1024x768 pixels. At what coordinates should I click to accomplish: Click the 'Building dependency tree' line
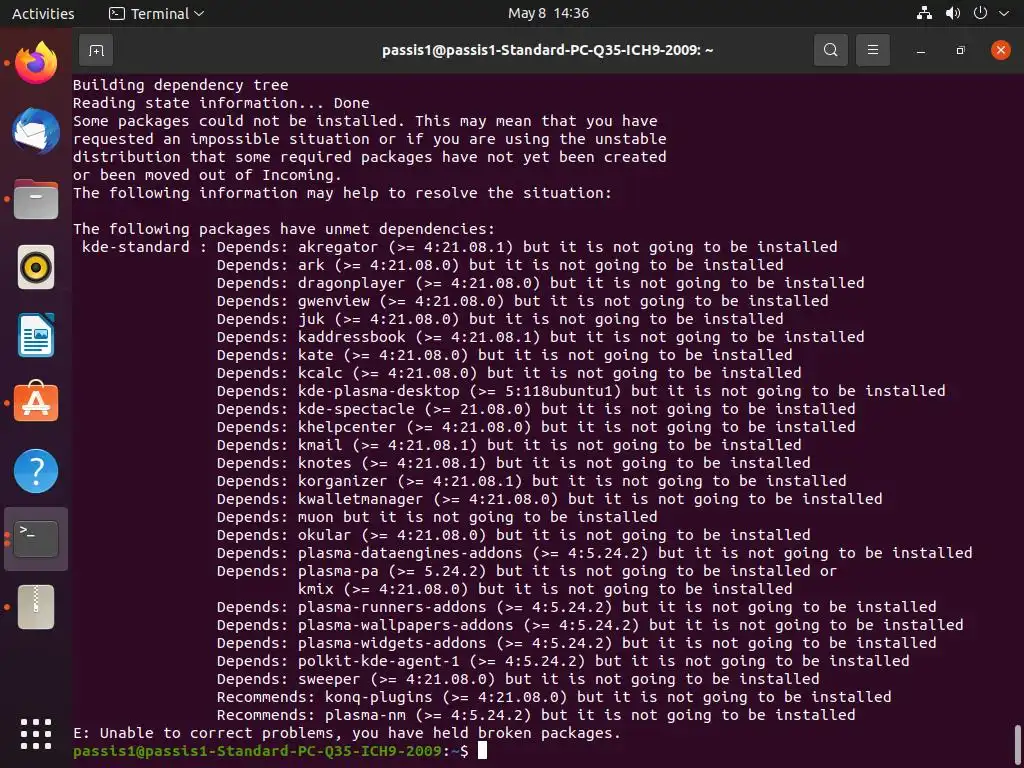[x=181, y=85]
